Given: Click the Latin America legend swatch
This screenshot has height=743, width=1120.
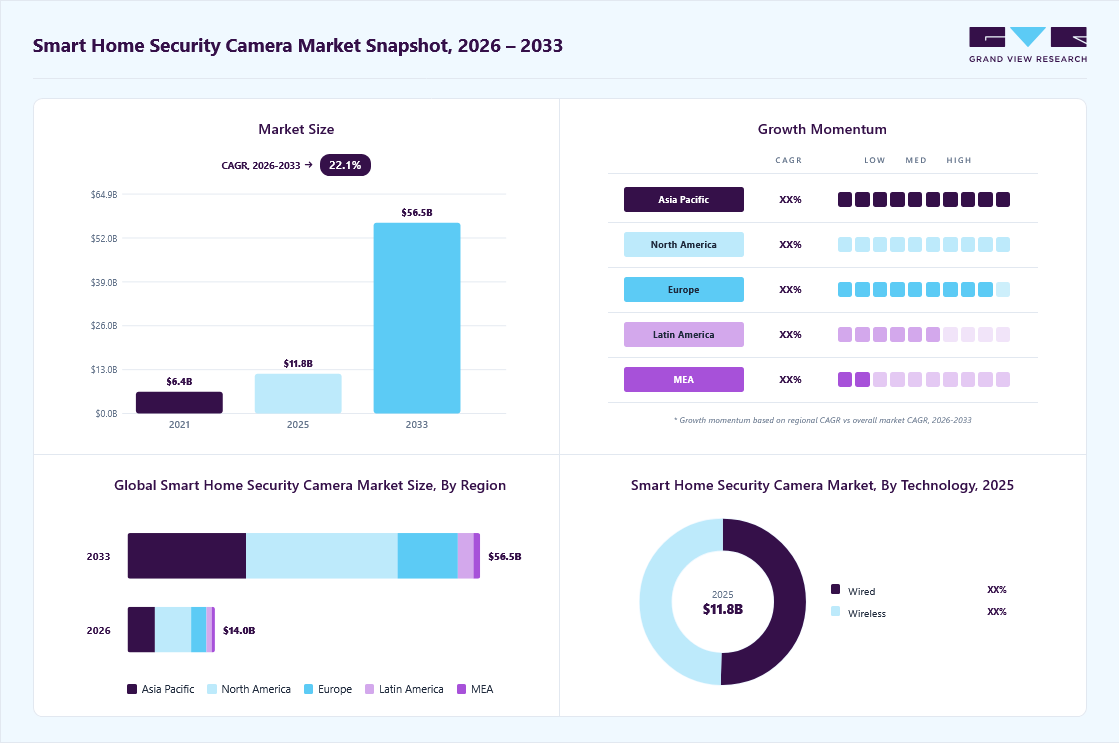Looking at the screenshot, I should coord(369,689).
